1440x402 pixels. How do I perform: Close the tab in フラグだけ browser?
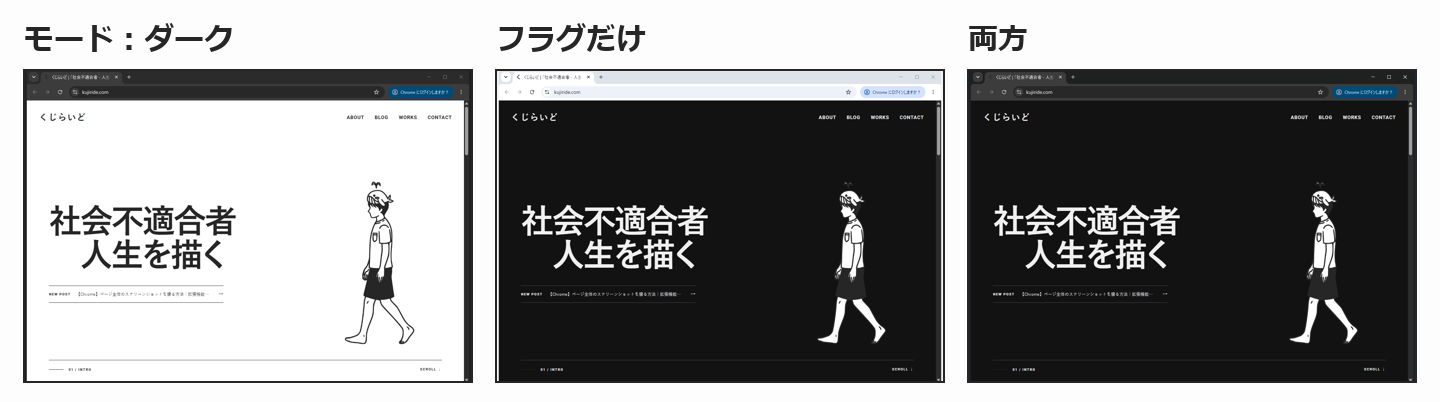pyautogui.click(x=588, y=77)
